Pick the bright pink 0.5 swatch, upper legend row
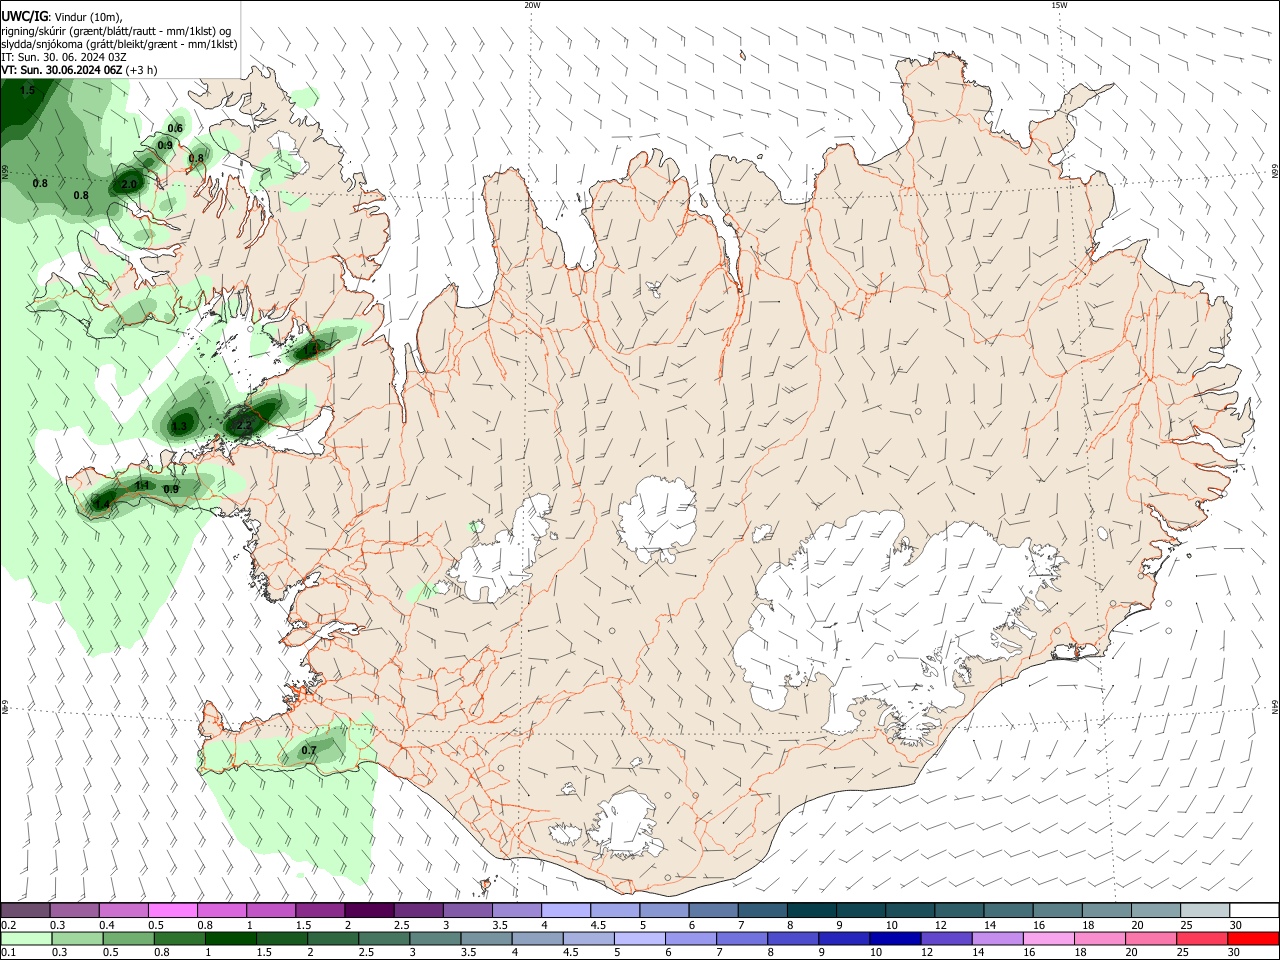The width and height of the screenshot is (1280, 960). tap(173, 910)
